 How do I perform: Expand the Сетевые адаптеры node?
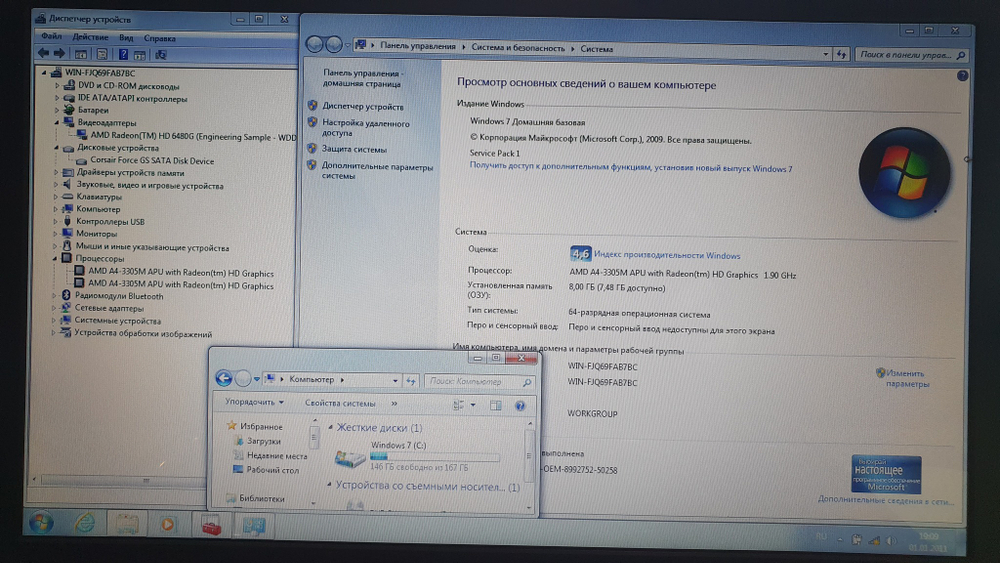[x=55, y=308]
